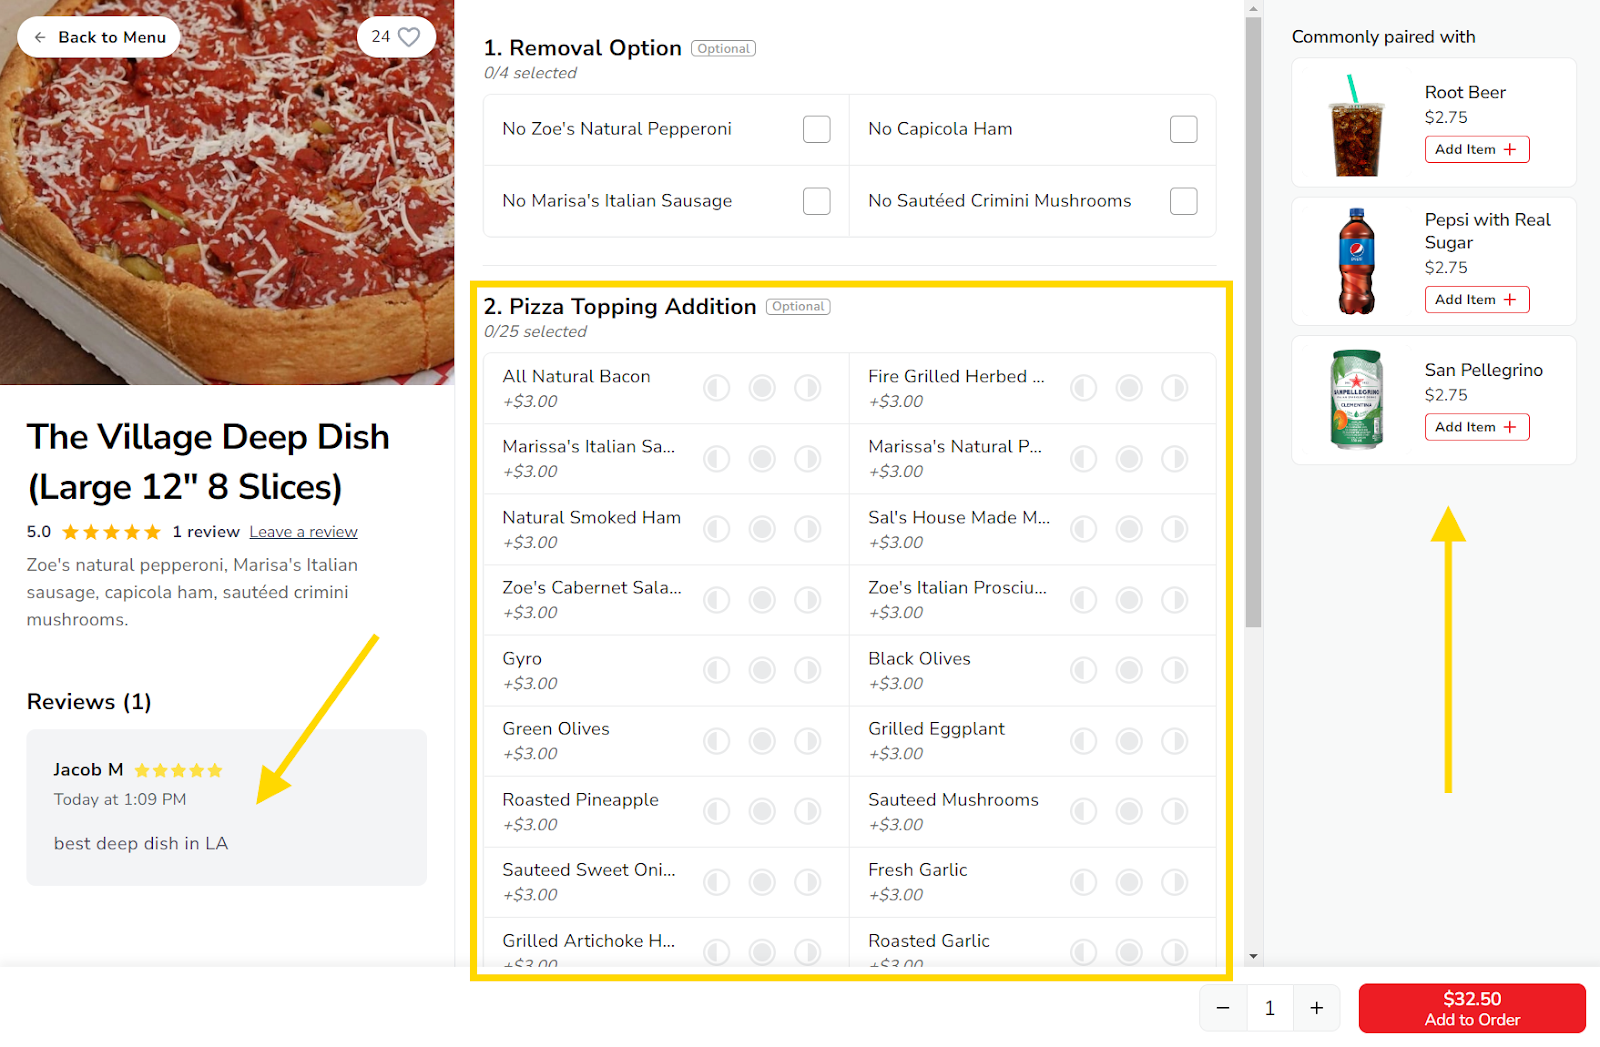The image size is (1600, 1047).
Task: Click the red Add to Order button
Action: [1472, 1008]
